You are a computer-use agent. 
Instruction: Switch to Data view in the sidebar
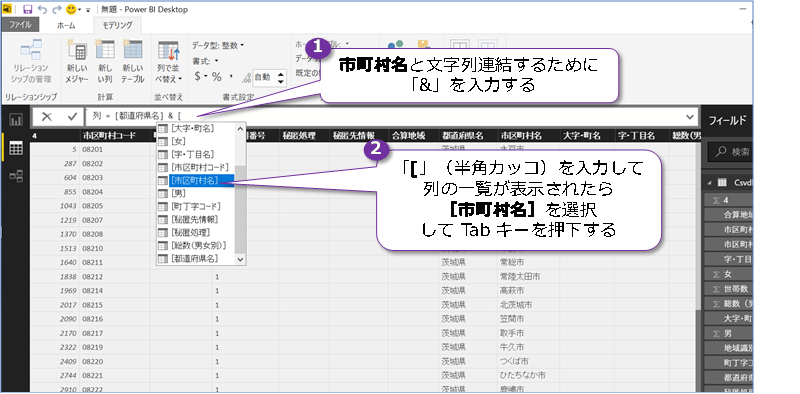(16, 148)
